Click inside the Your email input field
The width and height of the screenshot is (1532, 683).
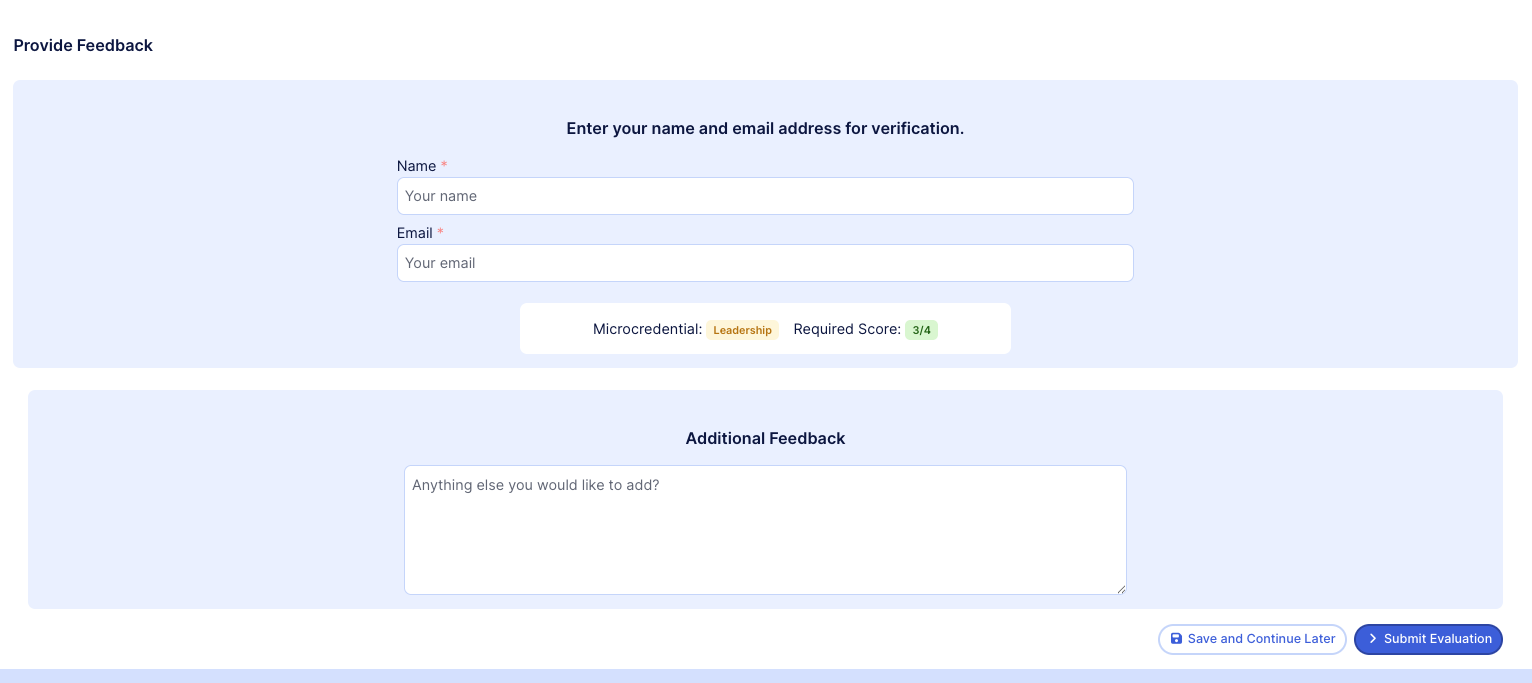(765, 263)
